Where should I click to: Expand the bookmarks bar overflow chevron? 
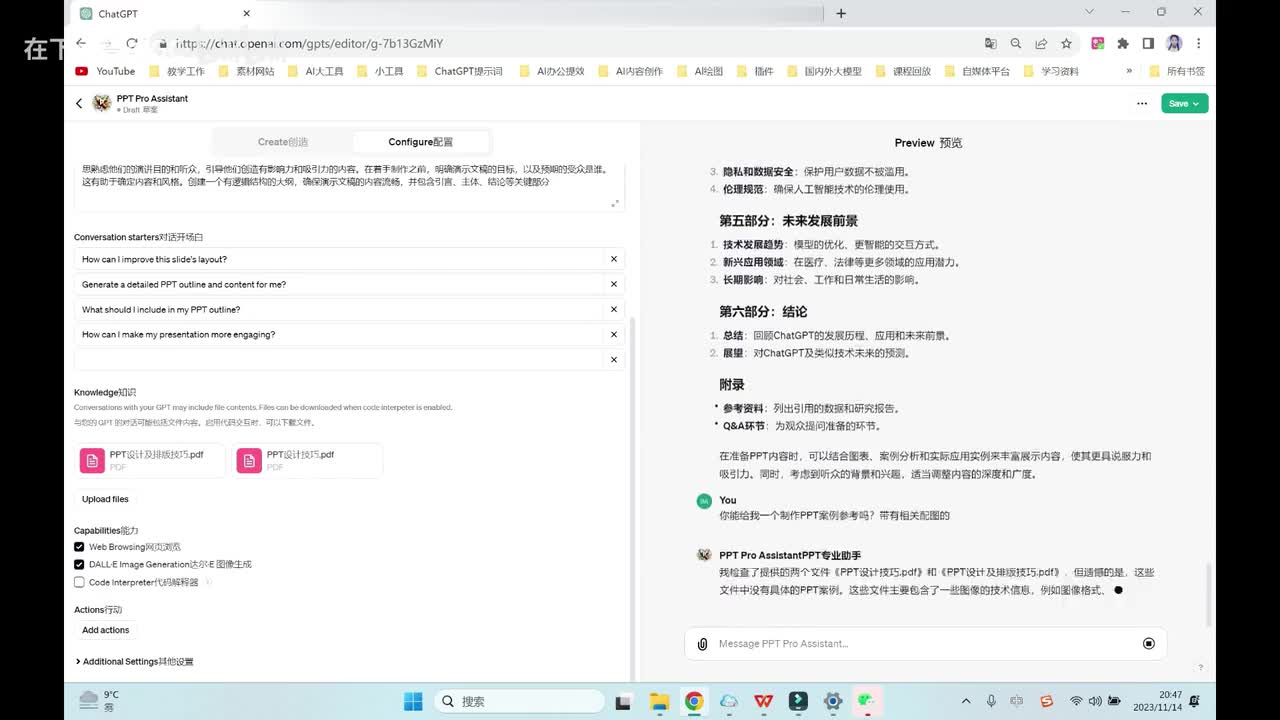coord(1129,71)
